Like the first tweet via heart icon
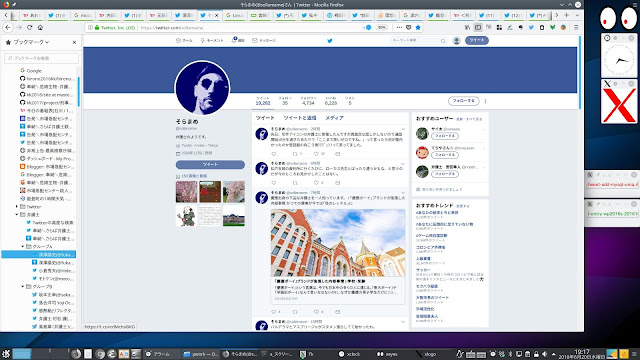Screen dimensions: 640x360 (316, 154)
